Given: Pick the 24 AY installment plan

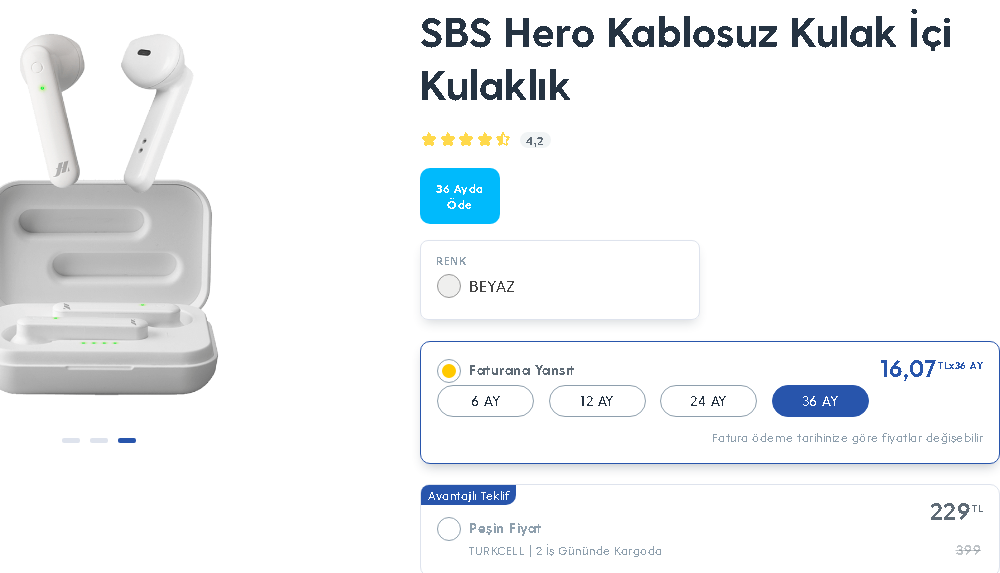Looking at the screenshot, I should [708, 401].
